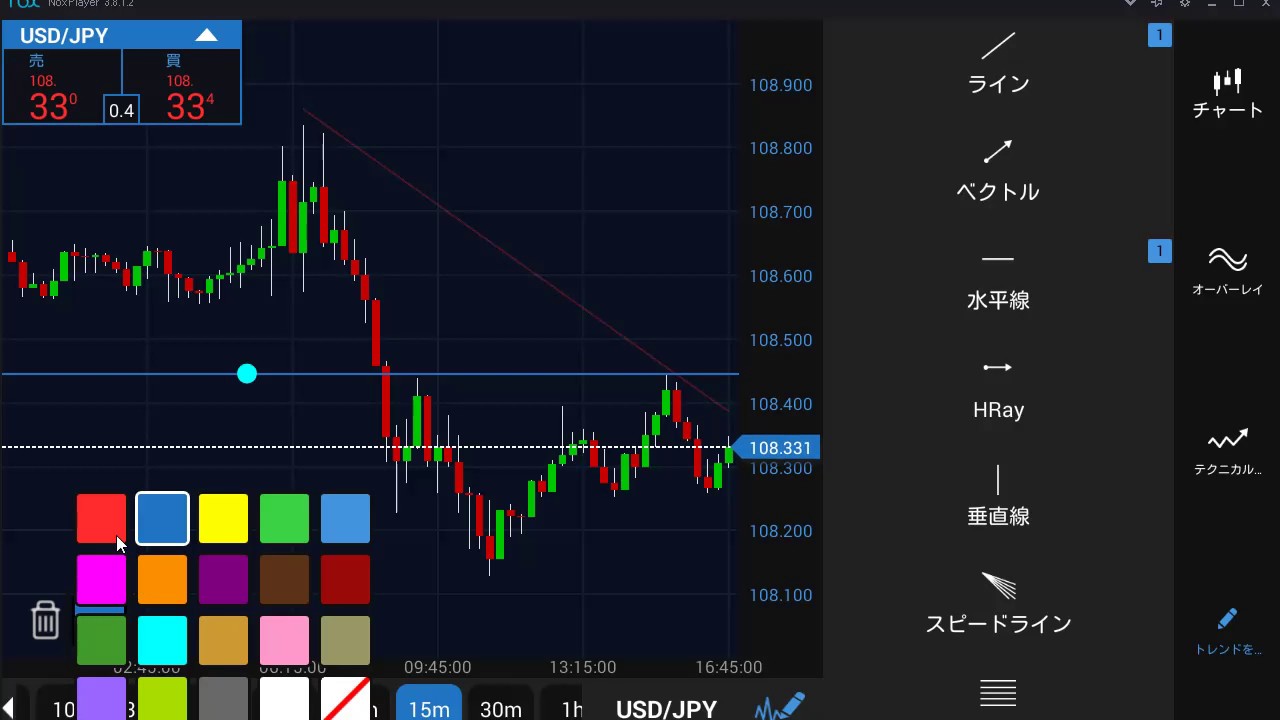The height and width of the screenshot is (720, 1280).
Task: Click NoxPlayer title bar pin icon
Action: [x=1157, y=4]
